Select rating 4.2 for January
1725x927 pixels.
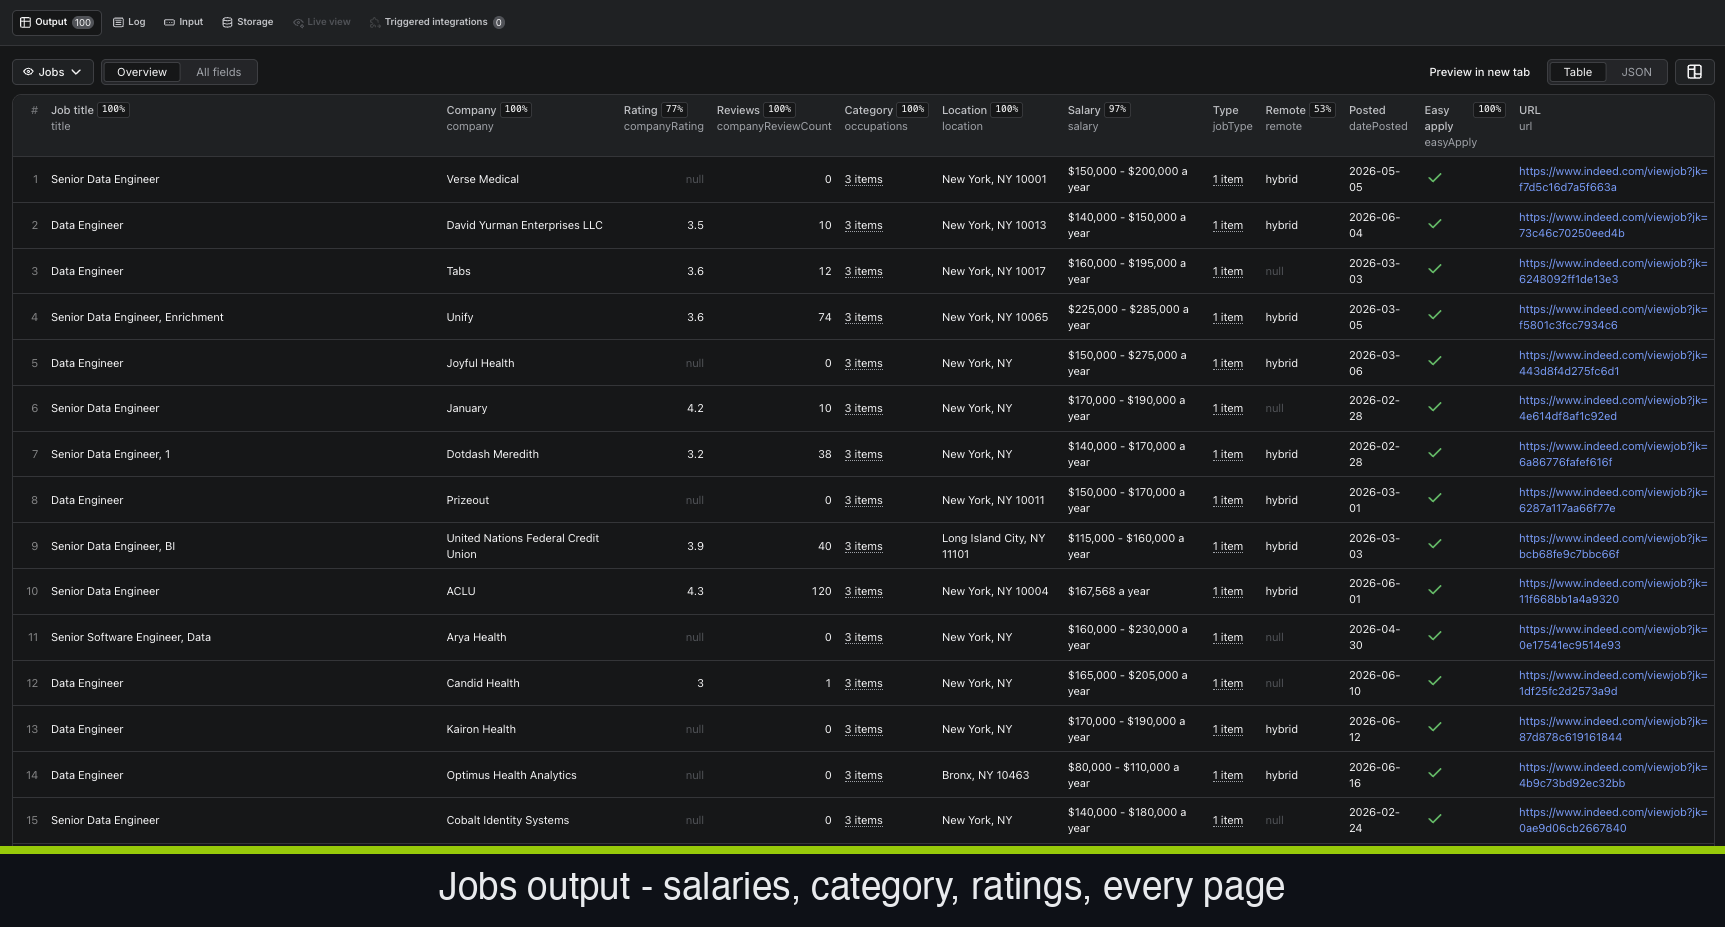695,408
